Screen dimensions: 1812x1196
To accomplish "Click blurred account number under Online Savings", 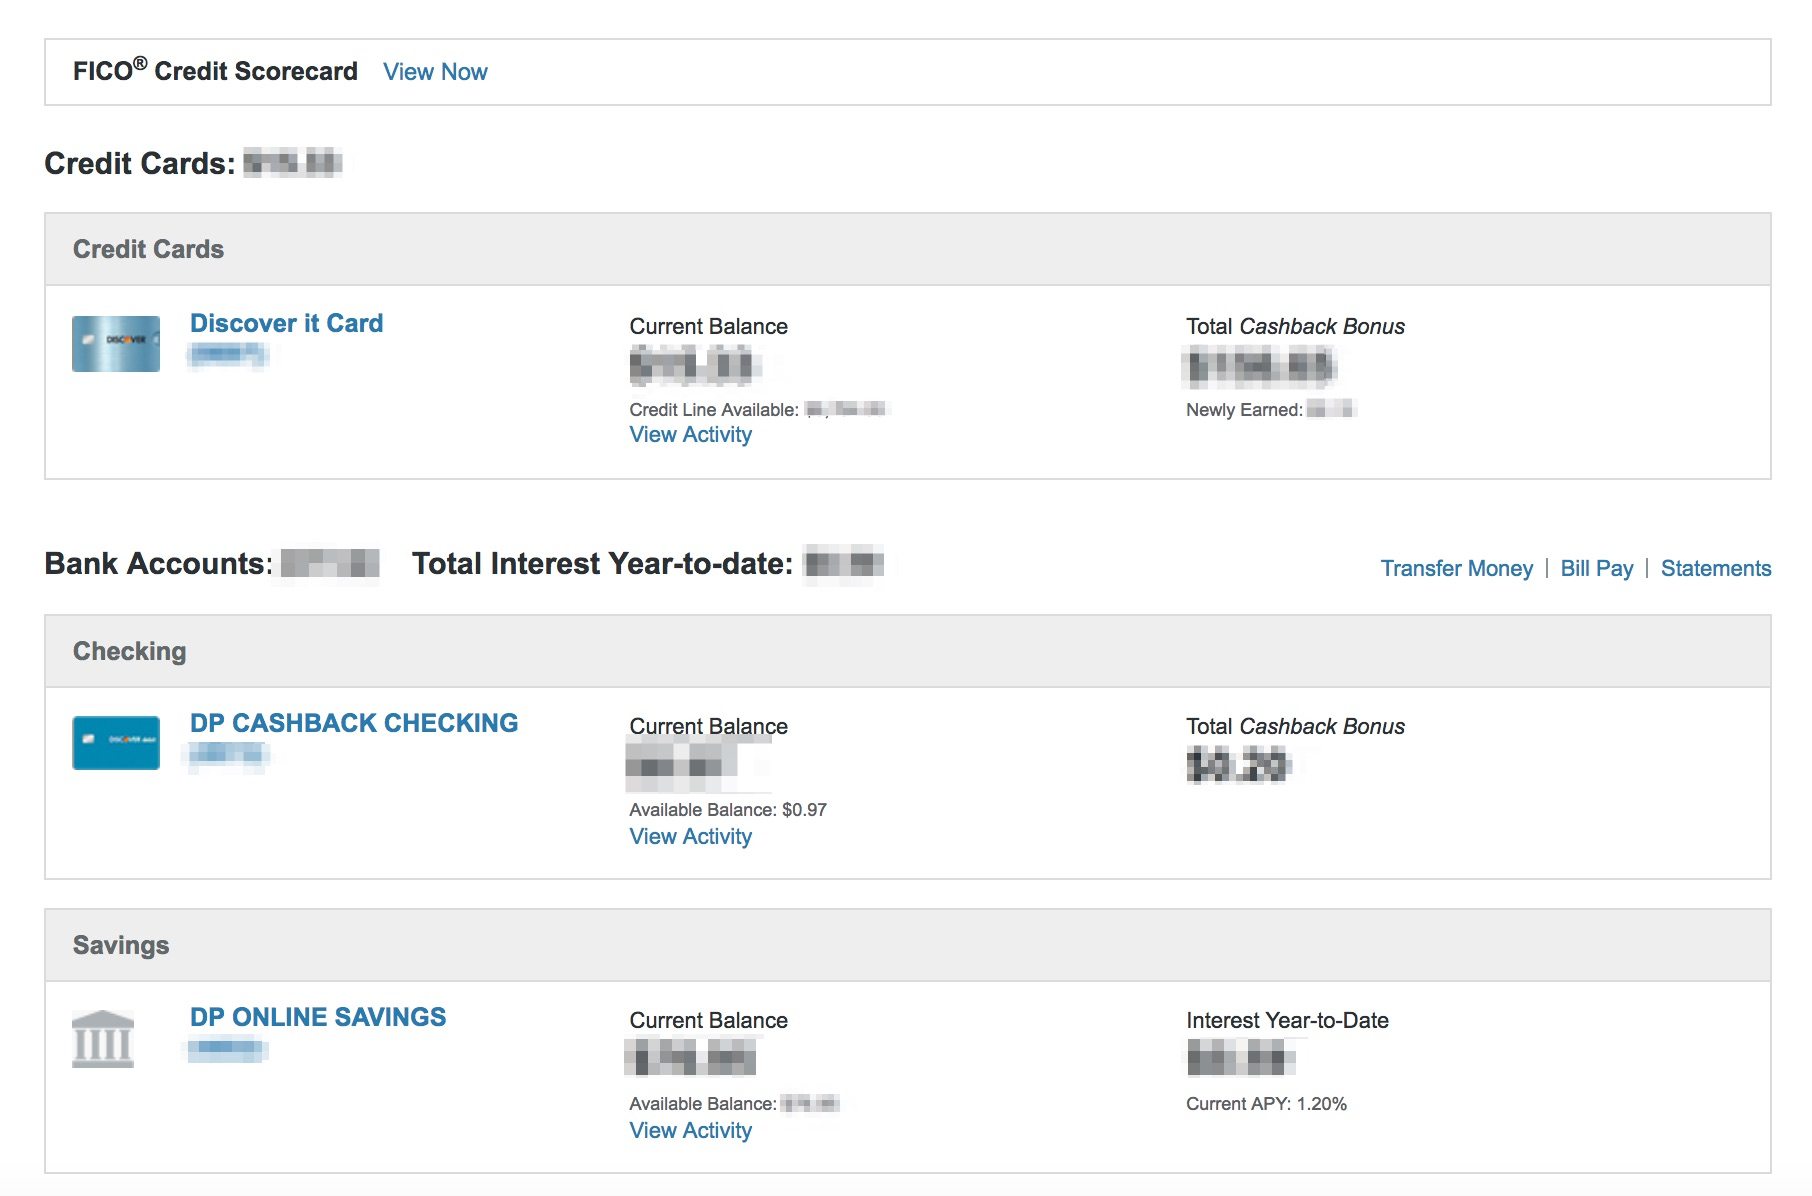I will pyautogui.click(x=228, y=1049).
